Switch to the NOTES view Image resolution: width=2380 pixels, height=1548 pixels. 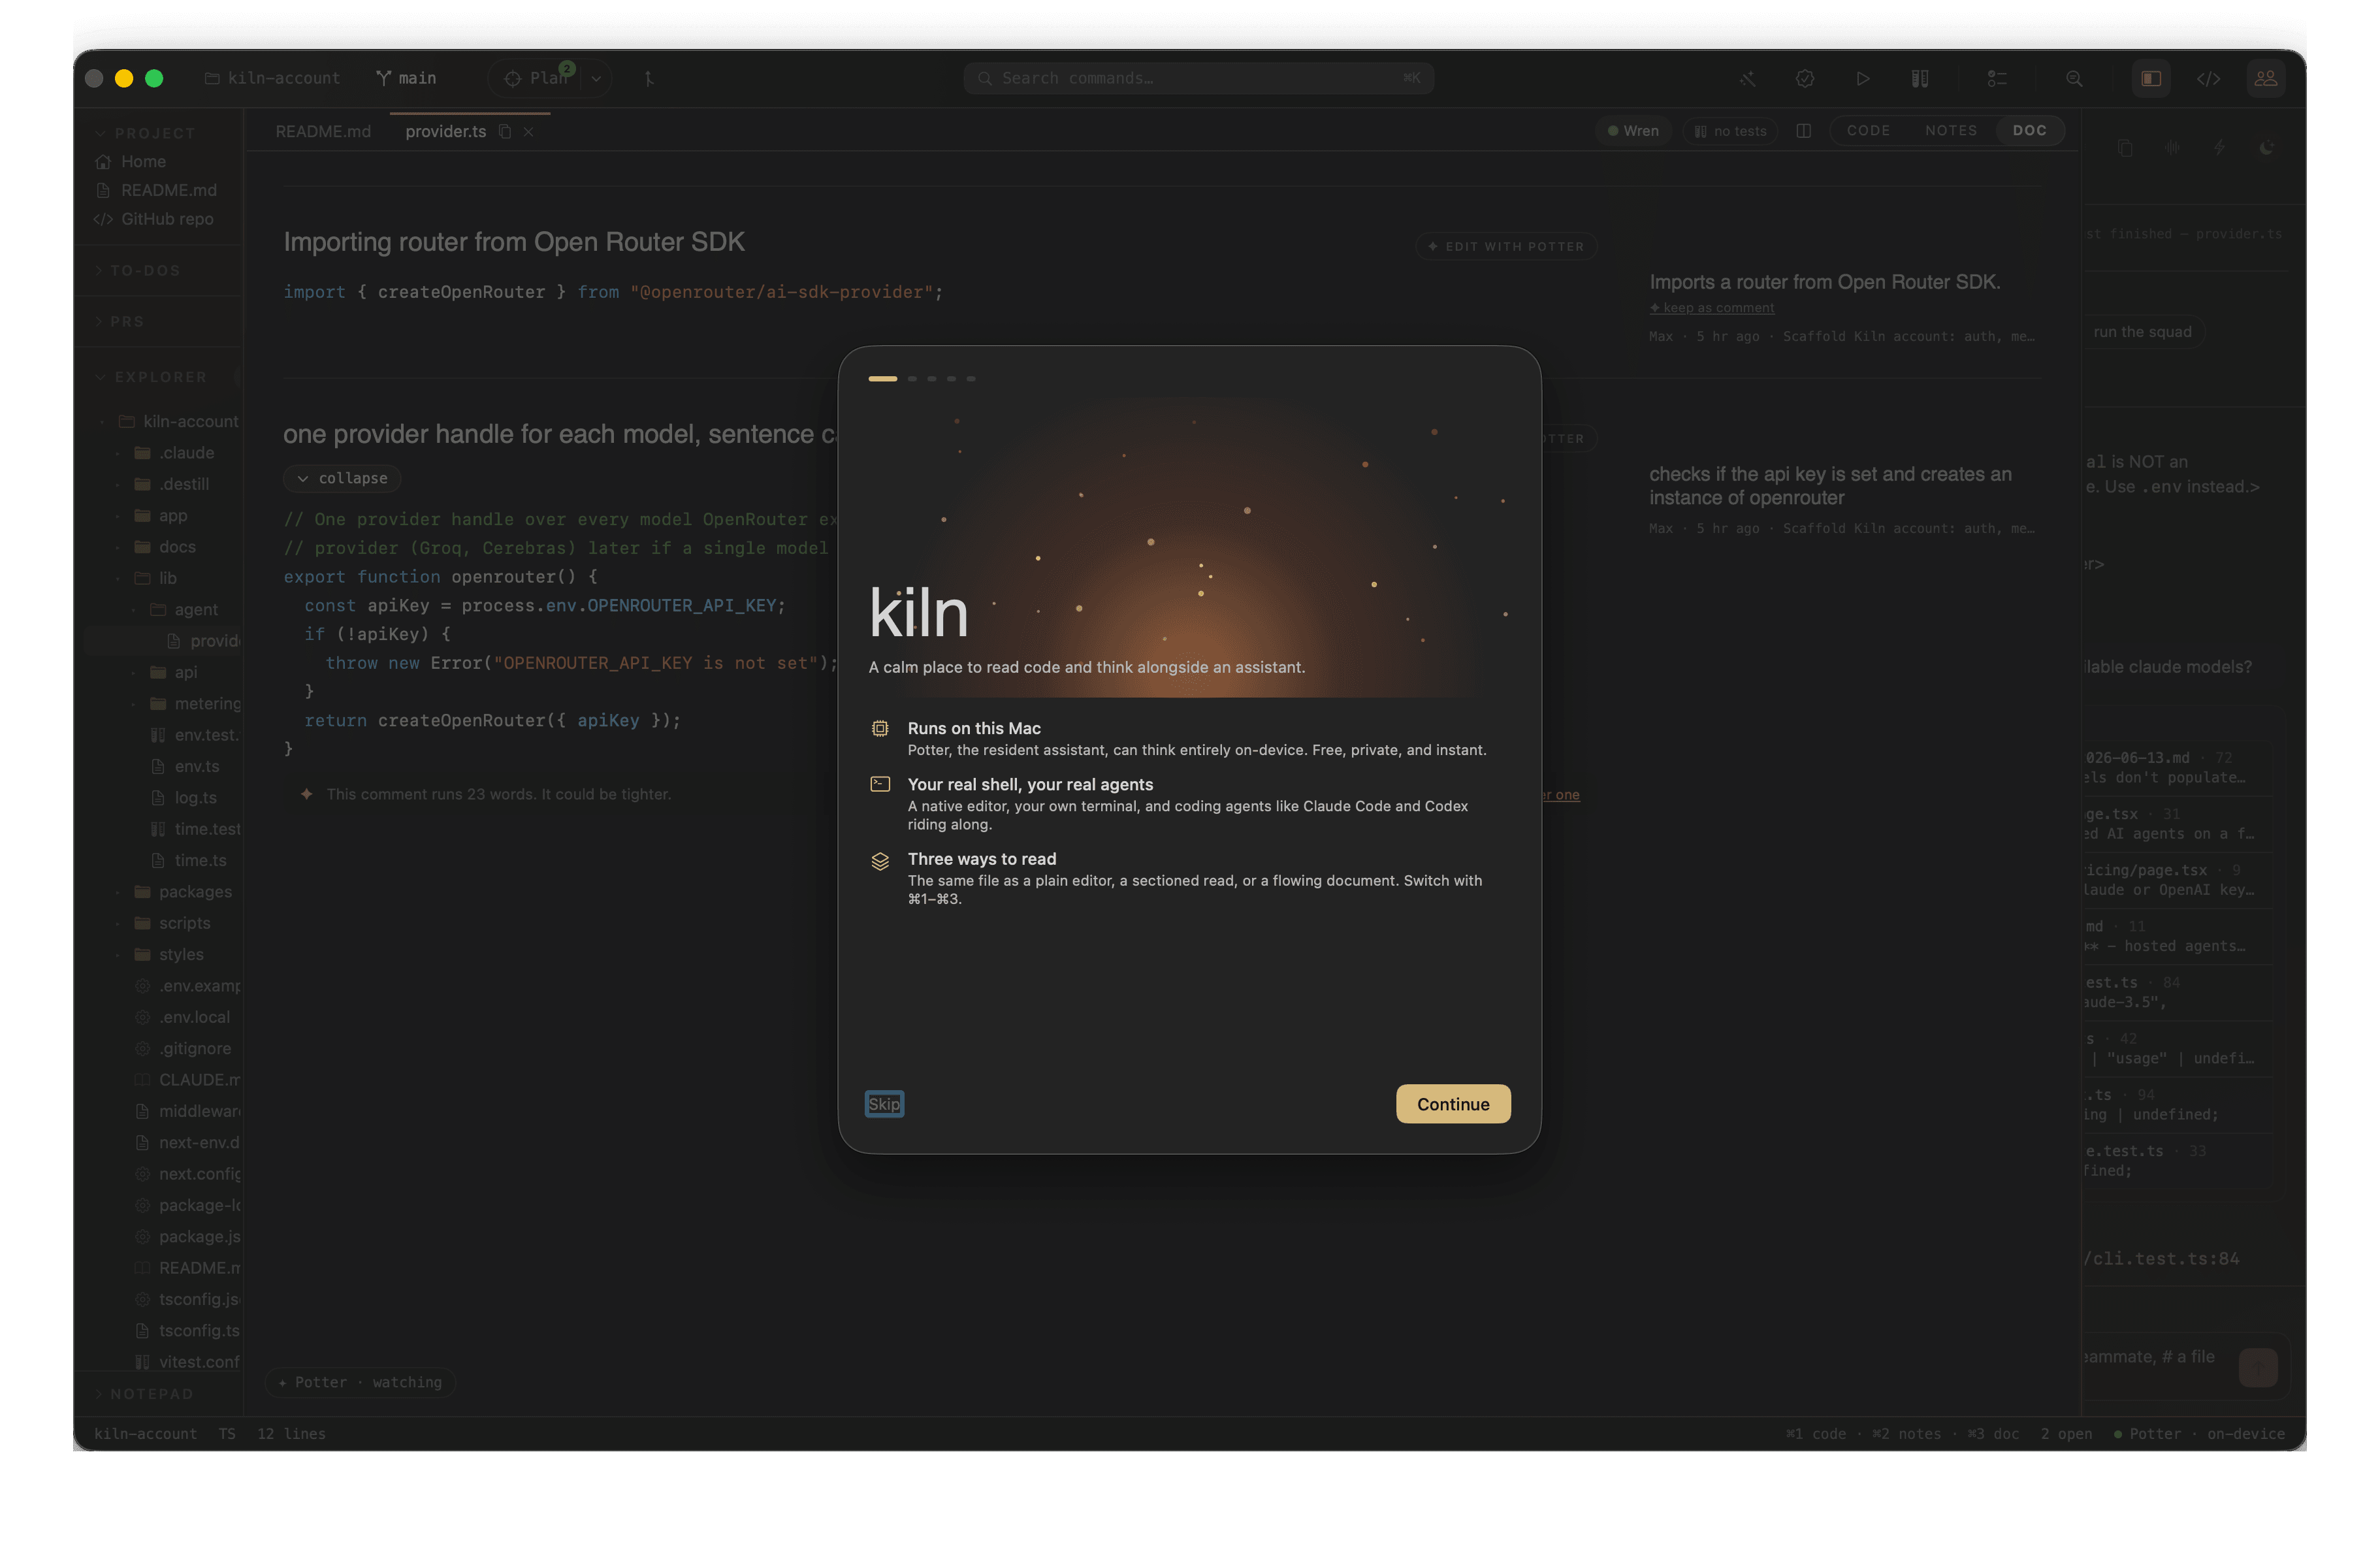(x=1950, y=131)
